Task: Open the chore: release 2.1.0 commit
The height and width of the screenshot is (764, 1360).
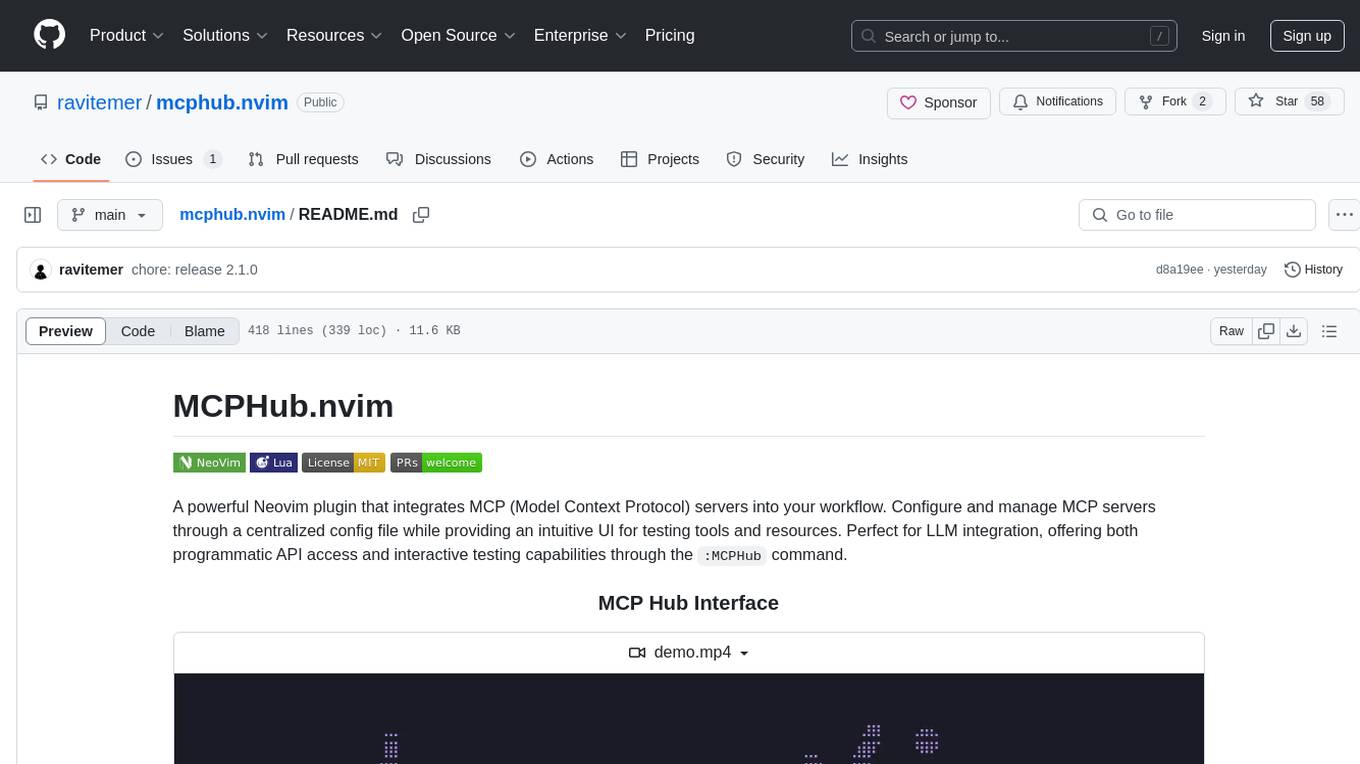Action: 195,270
